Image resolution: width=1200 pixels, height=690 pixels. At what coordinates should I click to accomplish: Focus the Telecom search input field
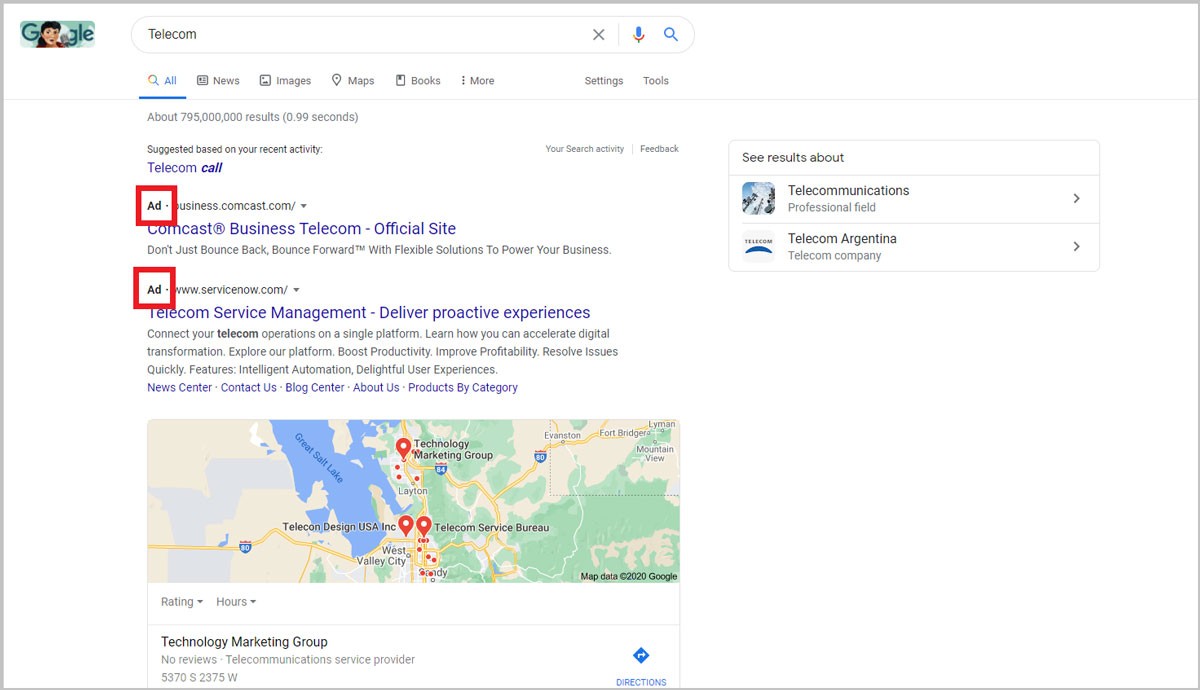tap(365, 34)
